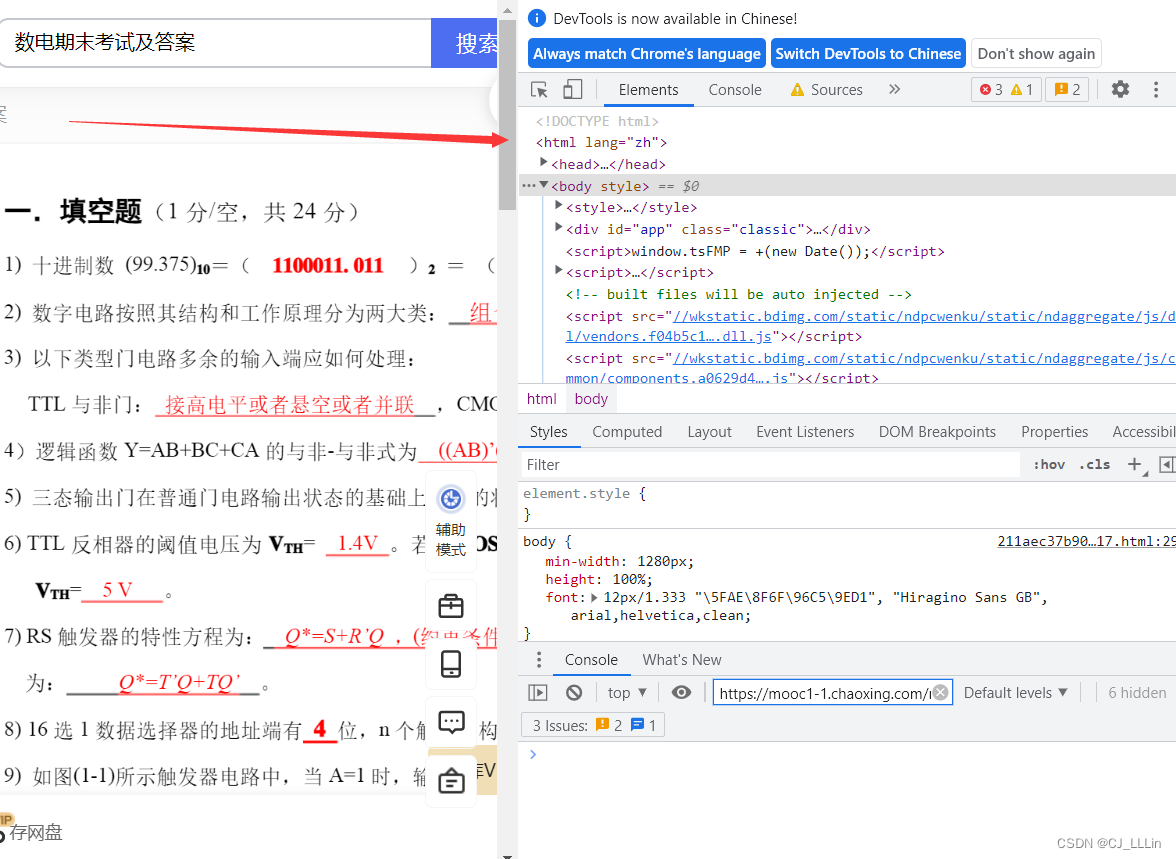Collapse the body element node
This screenshot has width=1176, height=859.
[544, 185]
